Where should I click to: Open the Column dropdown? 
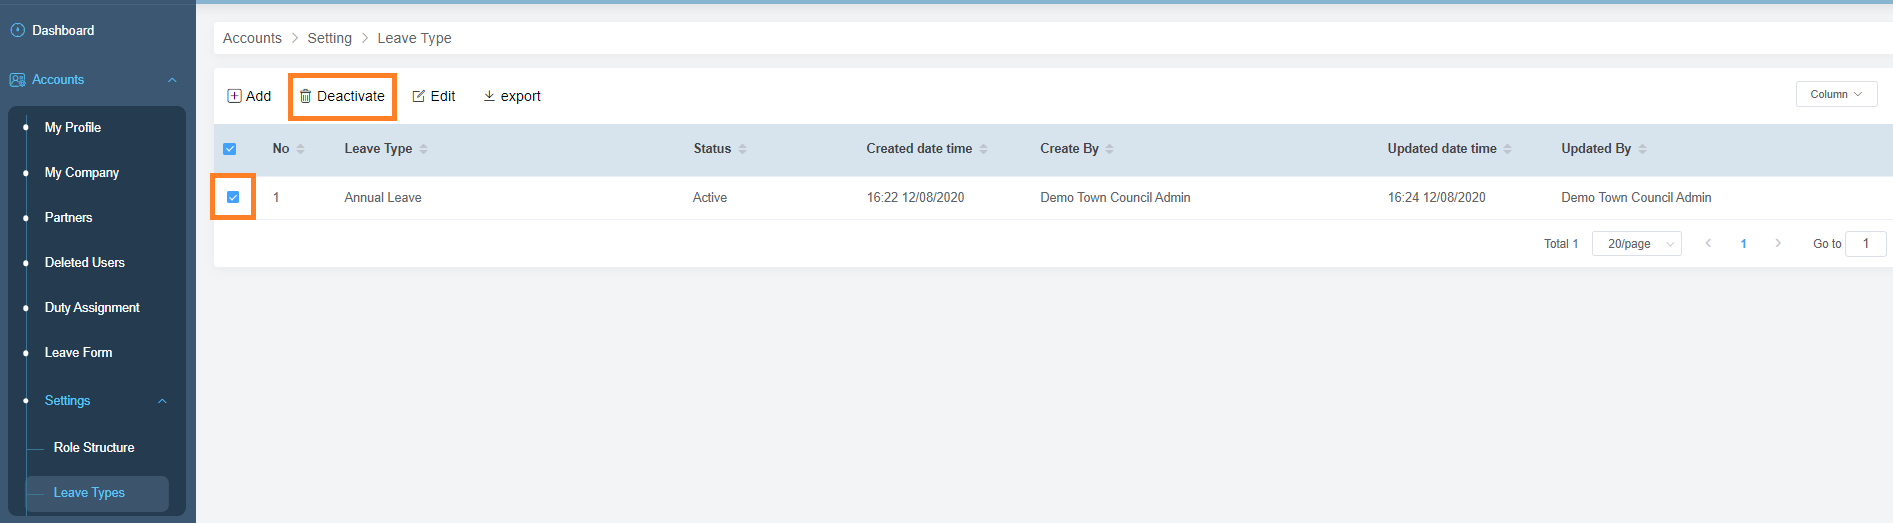(x=1836, y=94)
